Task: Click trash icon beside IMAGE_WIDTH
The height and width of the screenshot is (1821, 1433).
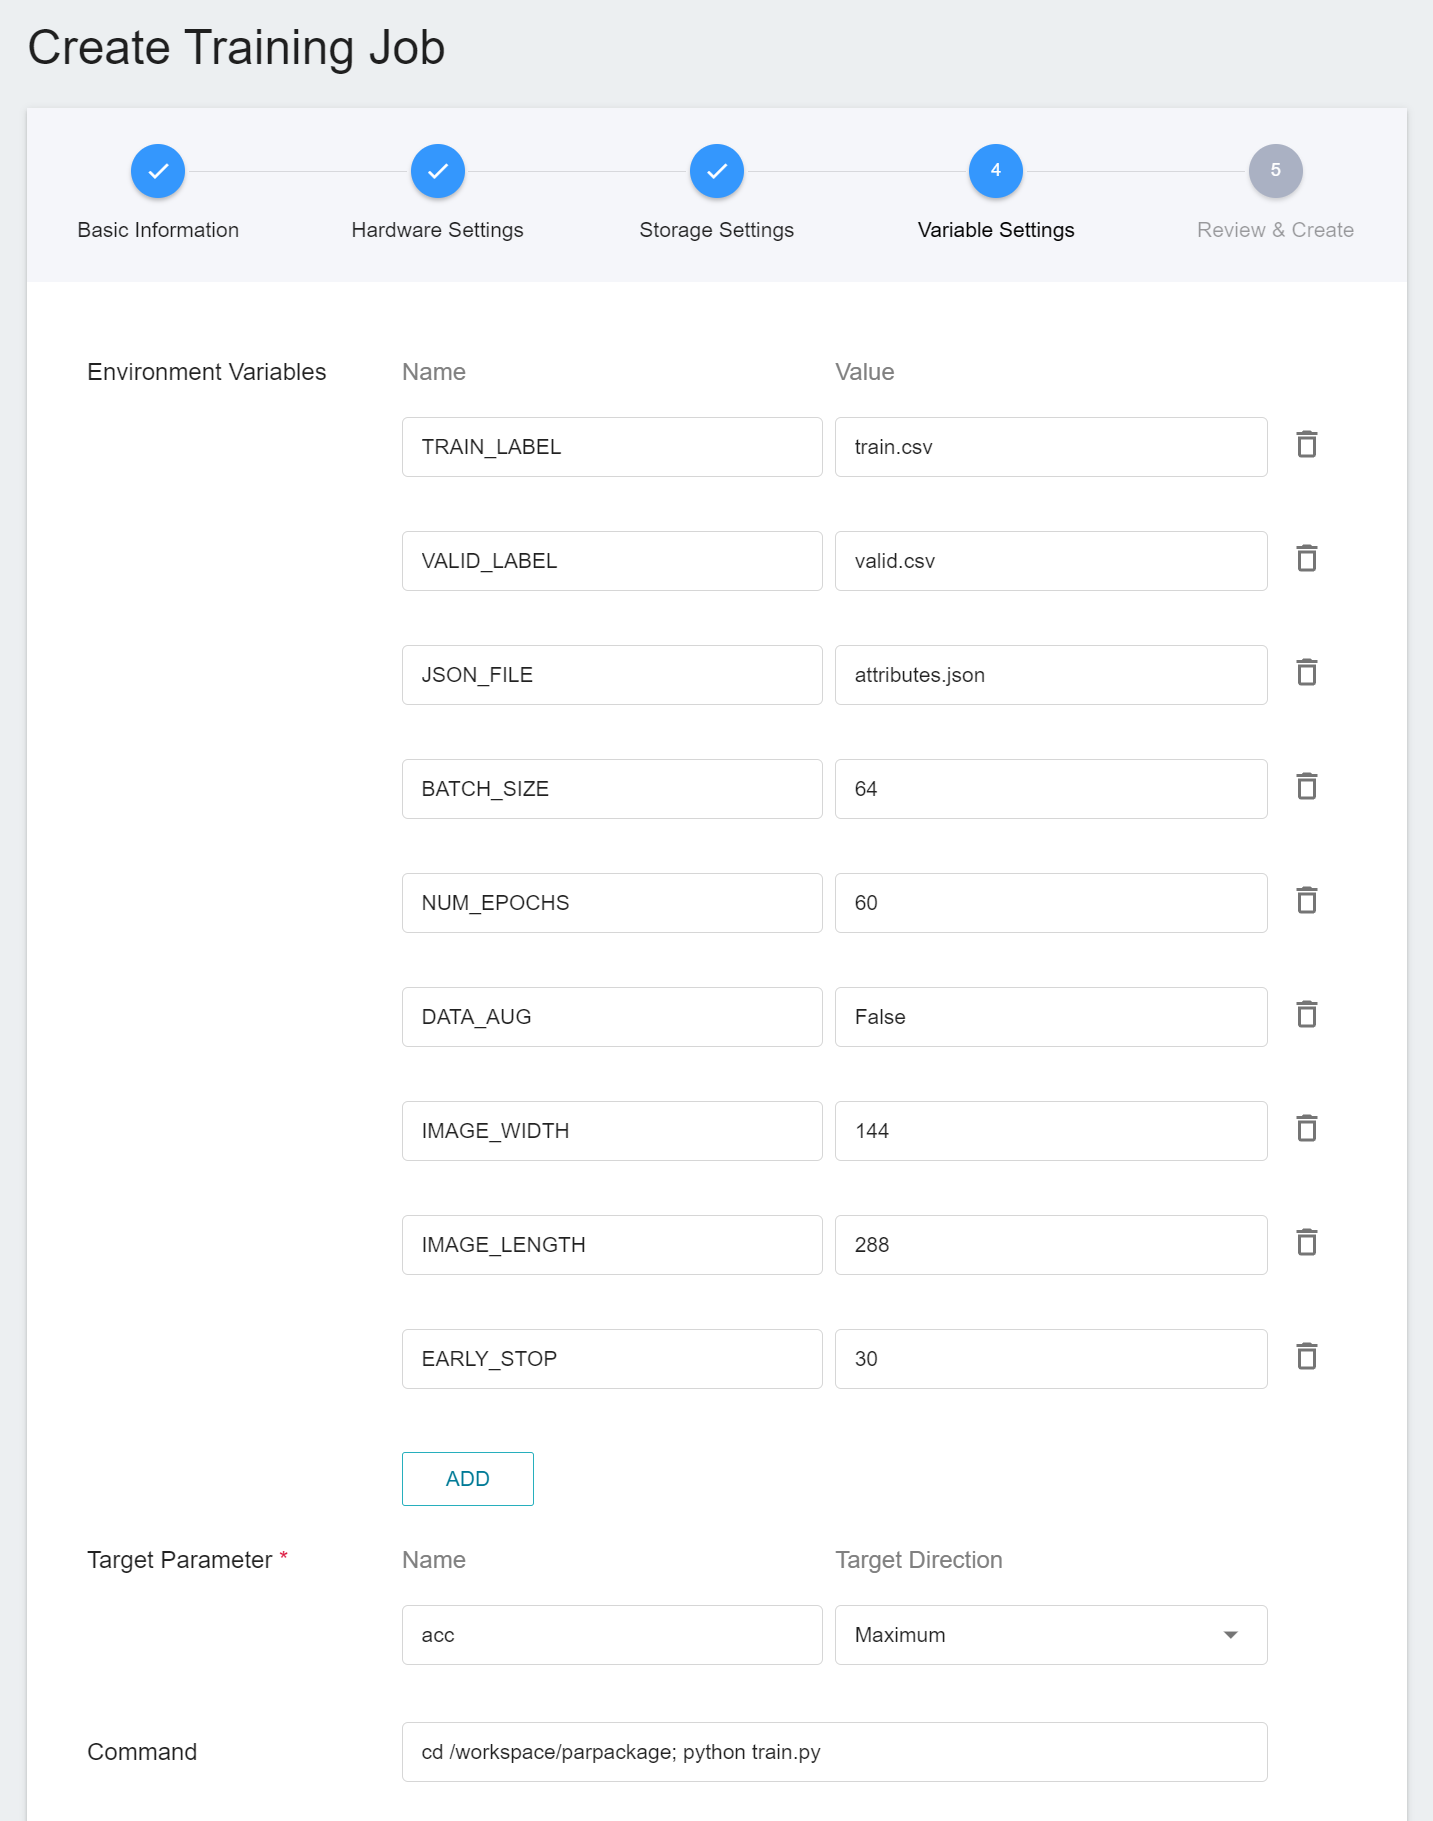Action: pos(1306,1128)
